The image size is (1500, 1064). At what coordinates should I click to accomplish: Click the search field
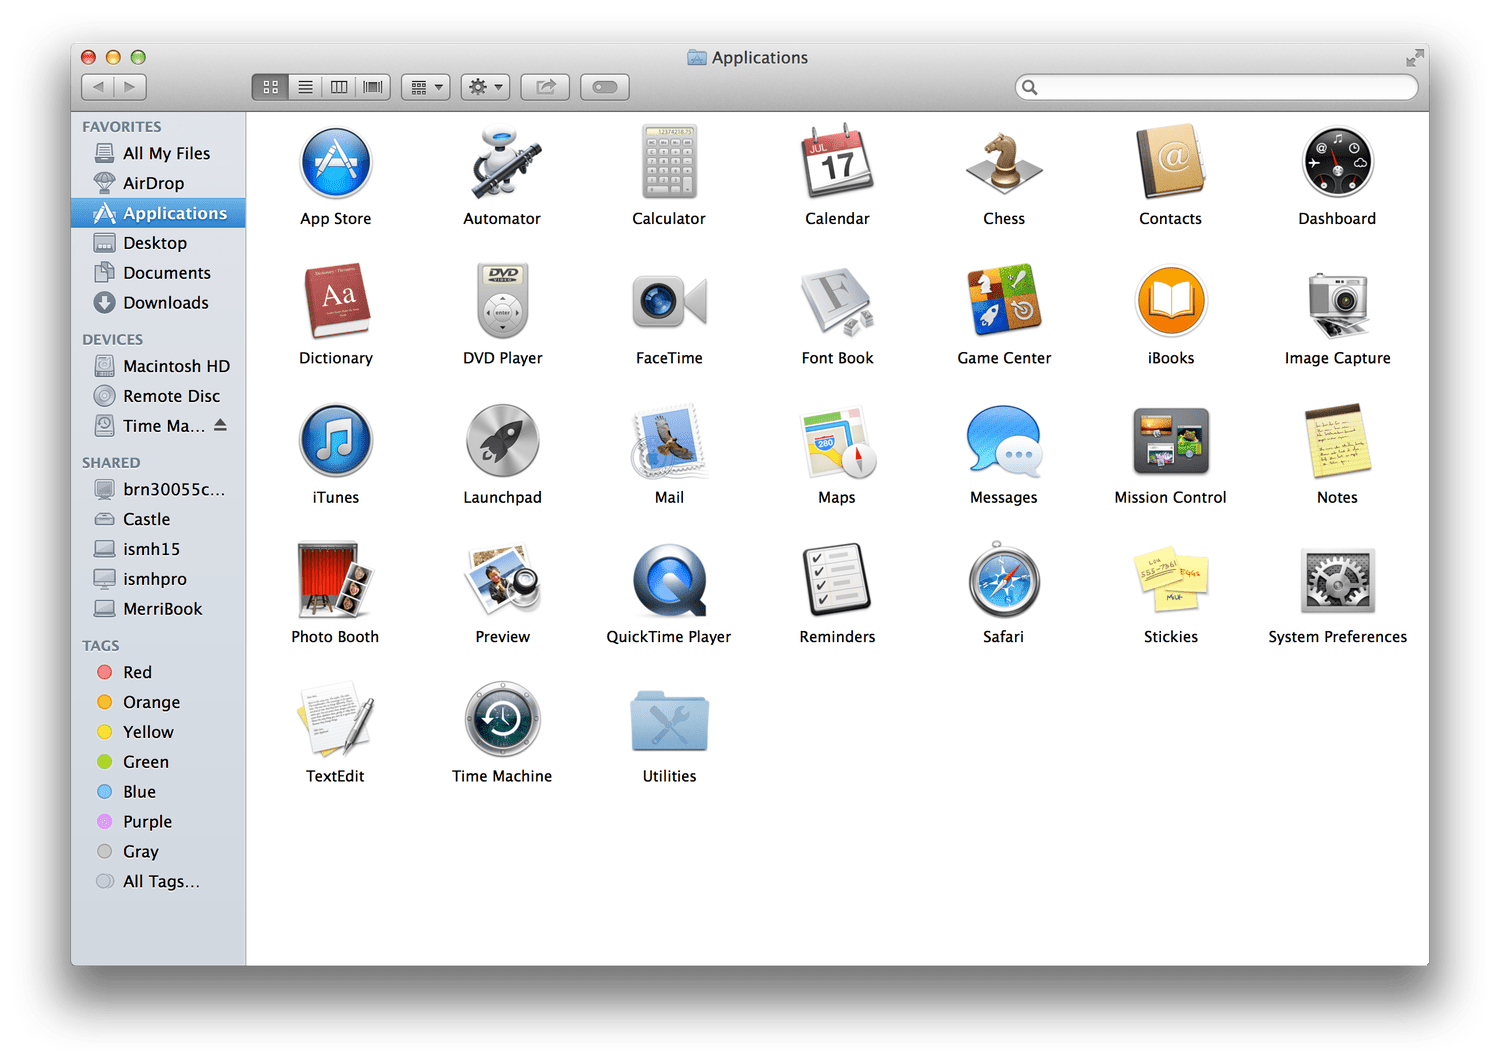(x=1217, y=87)
